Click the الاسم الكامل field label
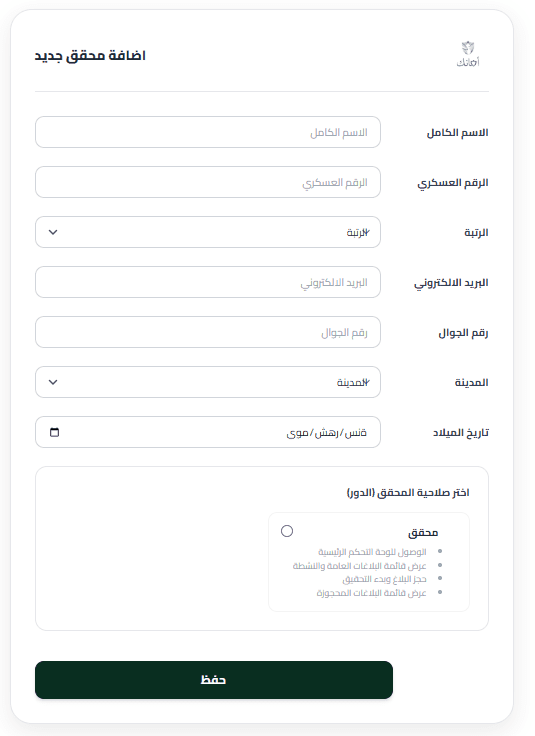This screenshot has width=535, height=736. click(x=457, y=133)
